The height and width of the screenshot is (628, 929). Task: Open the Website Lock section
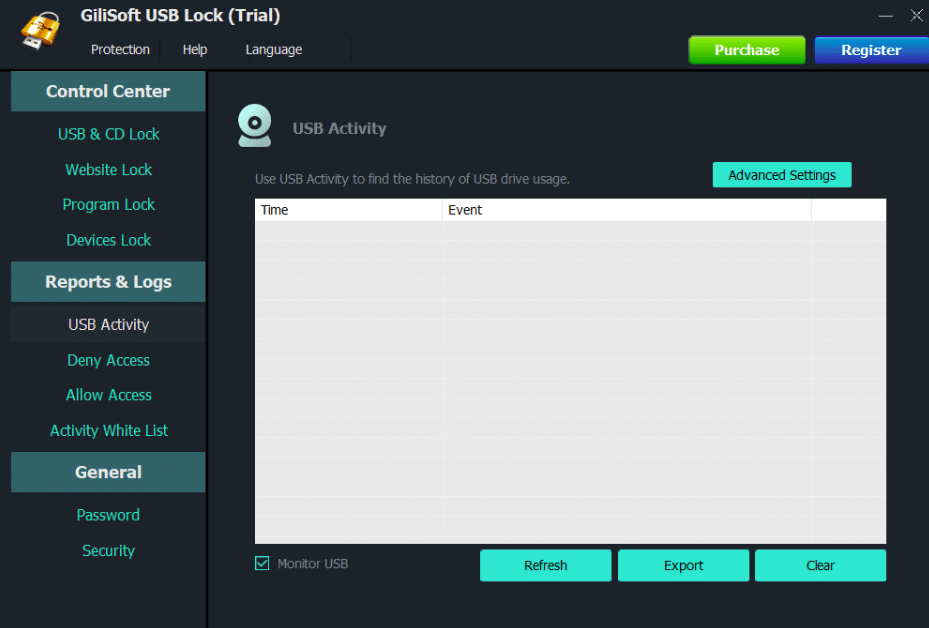click(108, 170)
